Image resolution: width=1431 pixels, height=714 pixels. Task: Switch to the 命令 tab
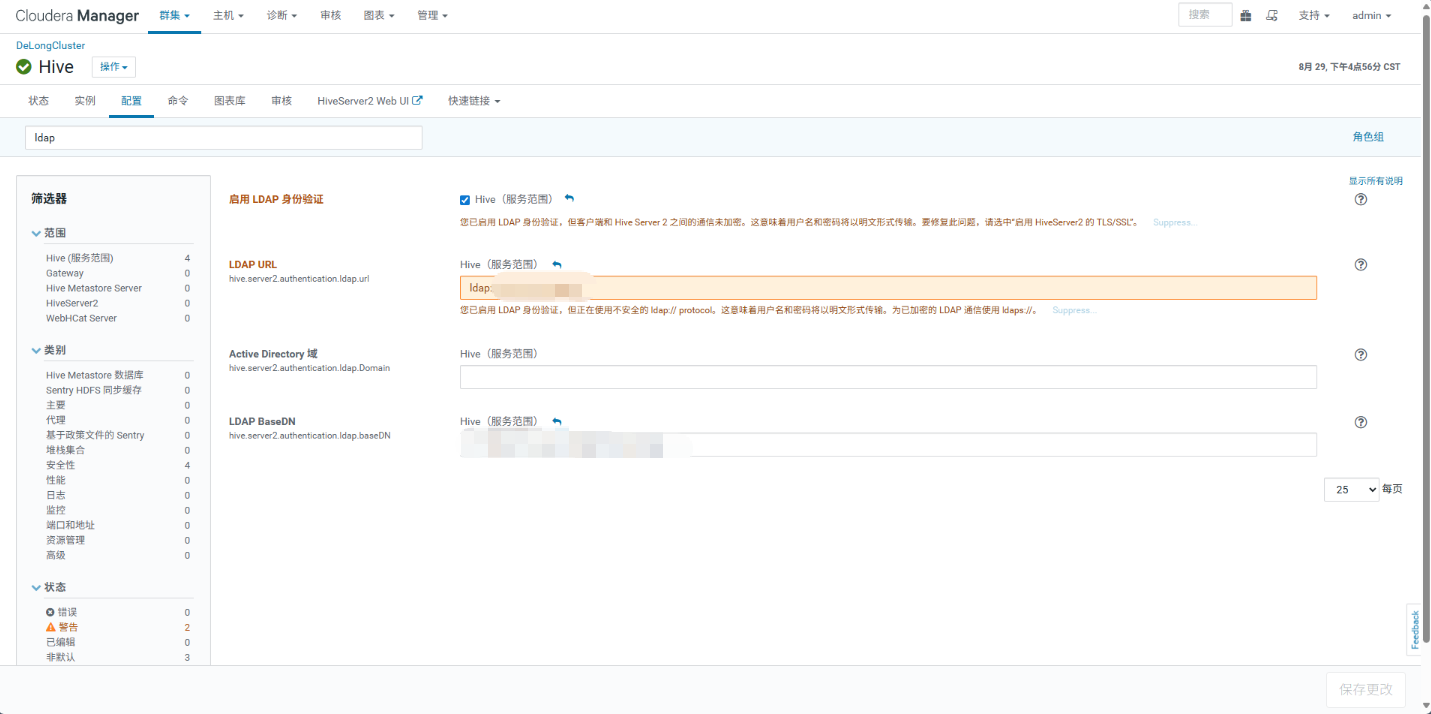click(x=178, y=101)
